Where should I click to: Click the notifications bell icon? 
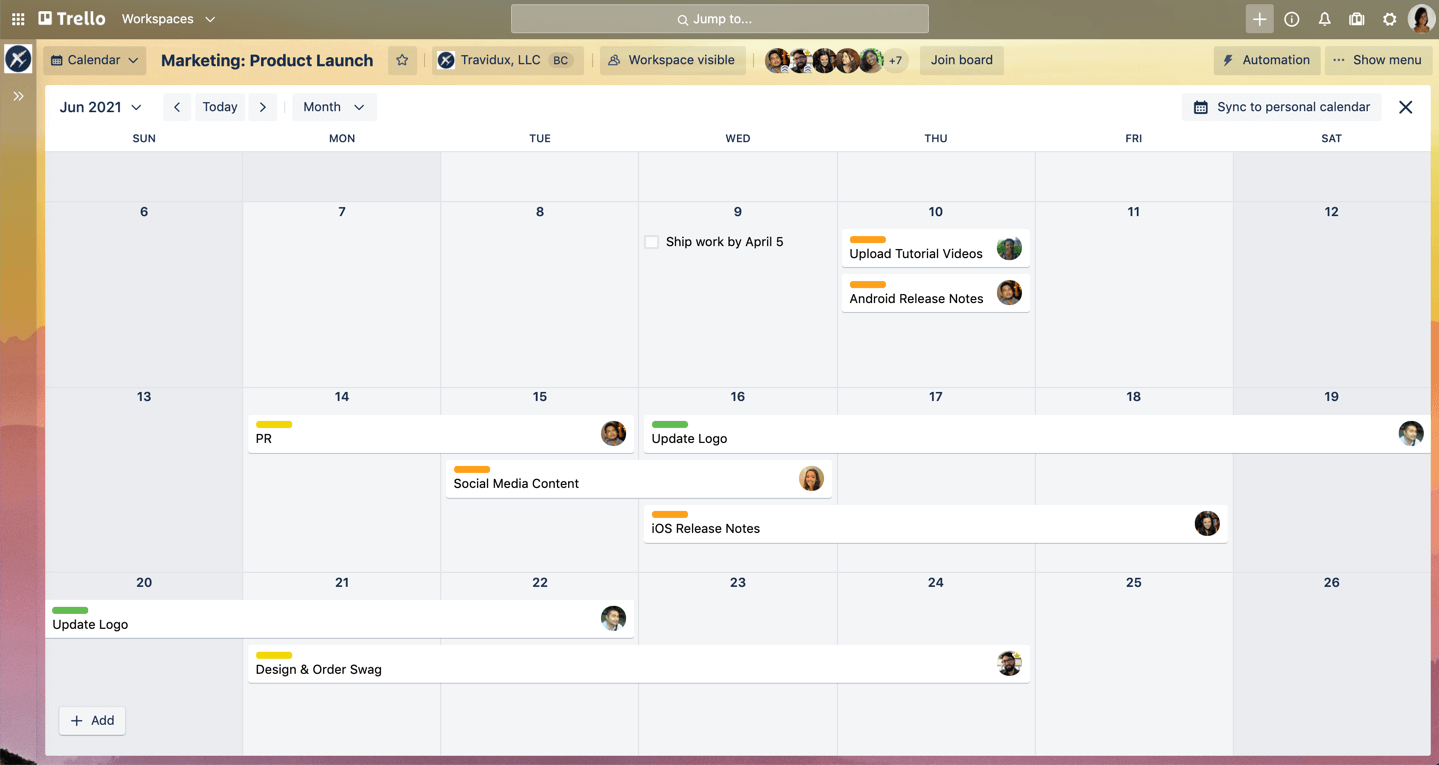click(1324, 19)
